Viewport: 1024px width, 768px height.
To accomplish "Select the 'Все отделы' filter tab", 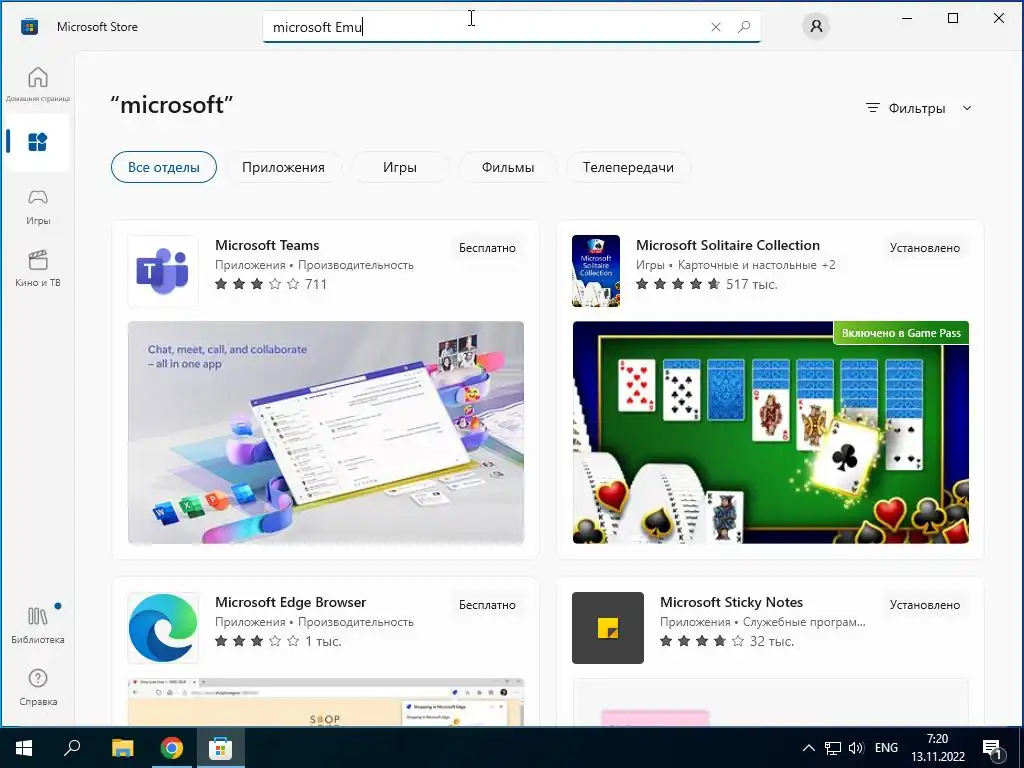I will (164, 167).
